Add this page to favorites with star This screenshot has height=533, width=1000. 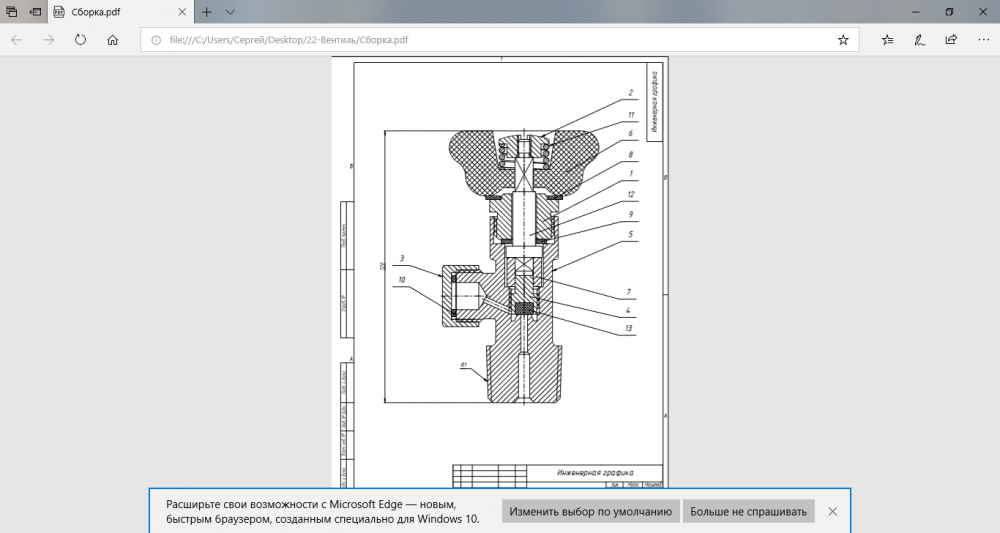click(x=843, y=40)
